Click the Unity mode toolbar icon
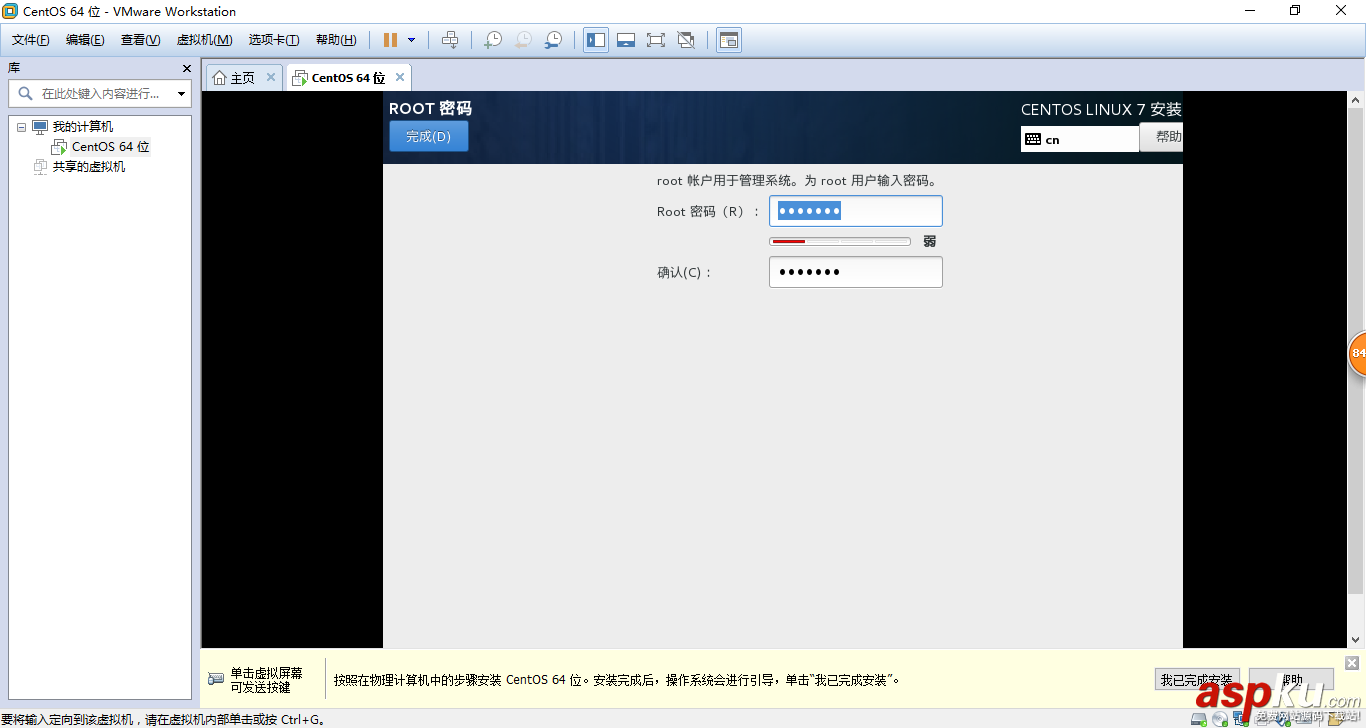 pyautogui.click(x=686, y=40)
